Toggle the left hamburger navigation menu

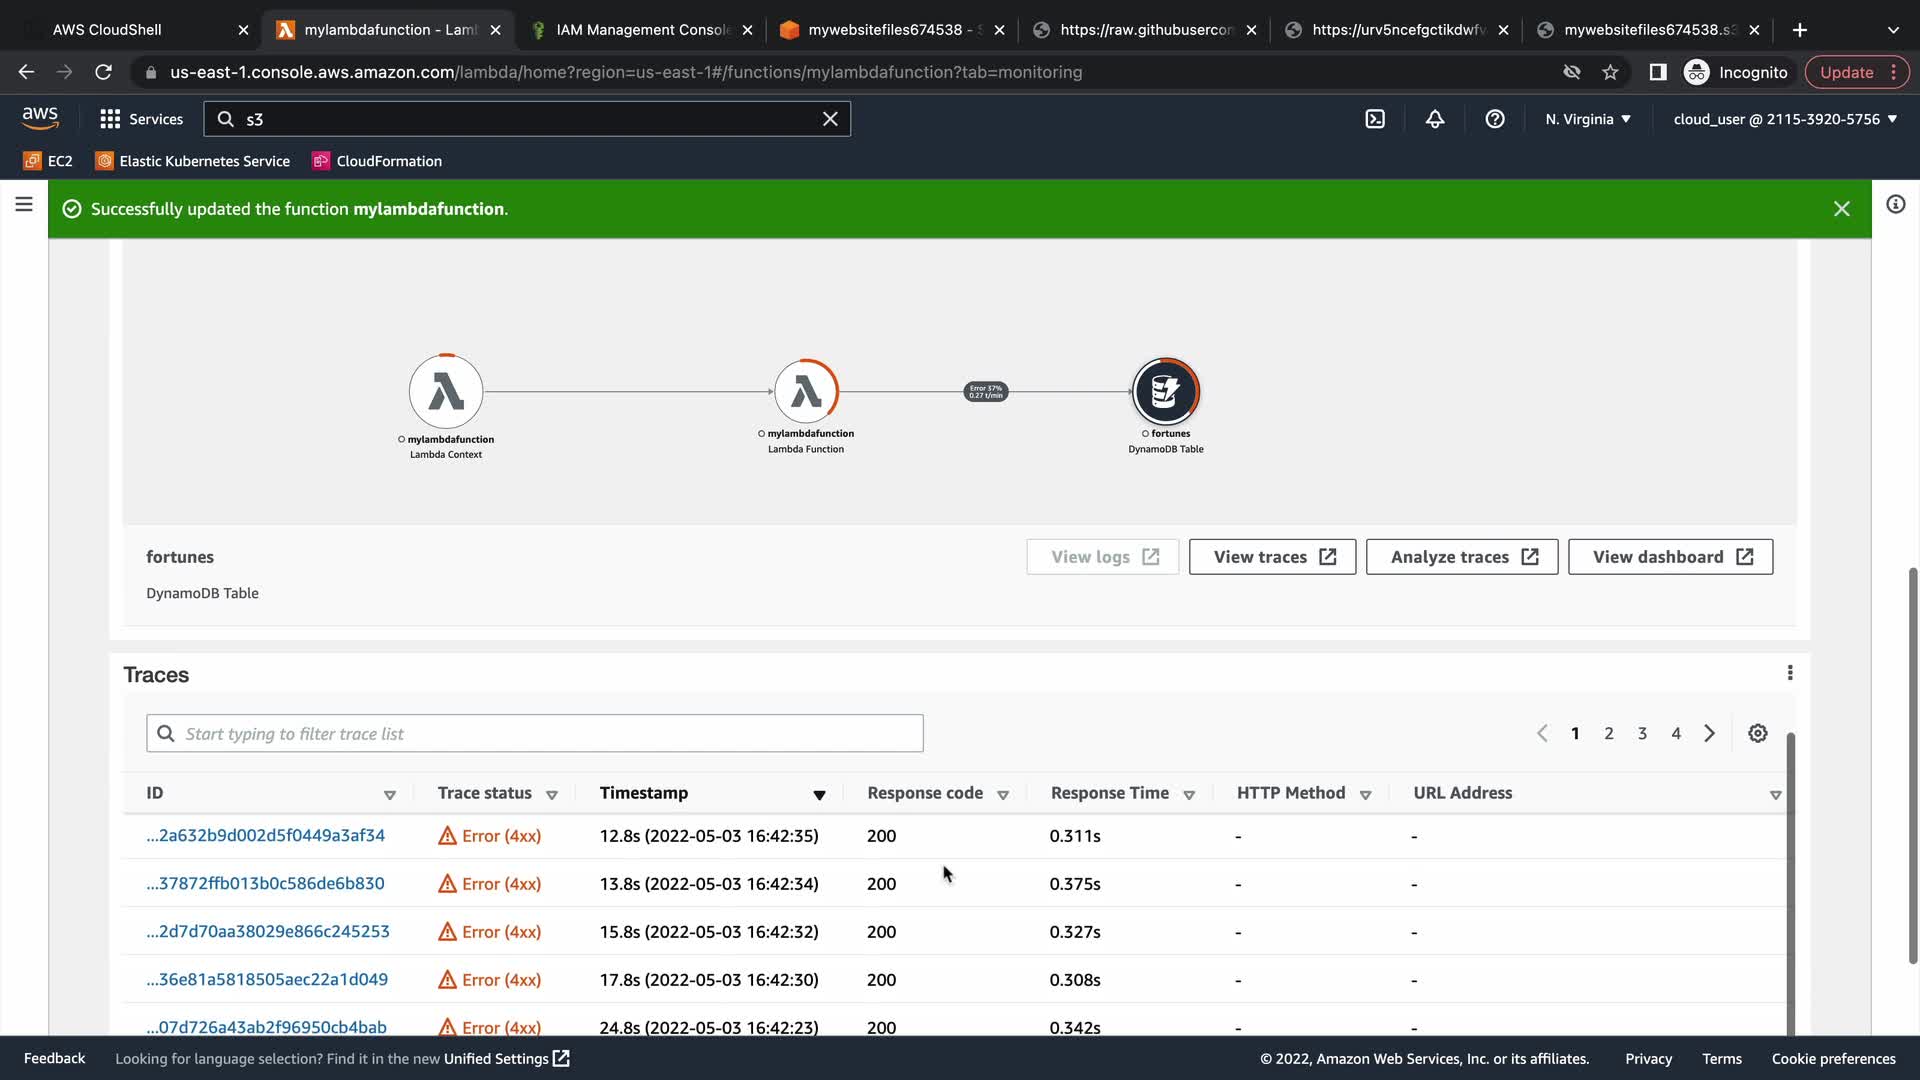(24, 204)
